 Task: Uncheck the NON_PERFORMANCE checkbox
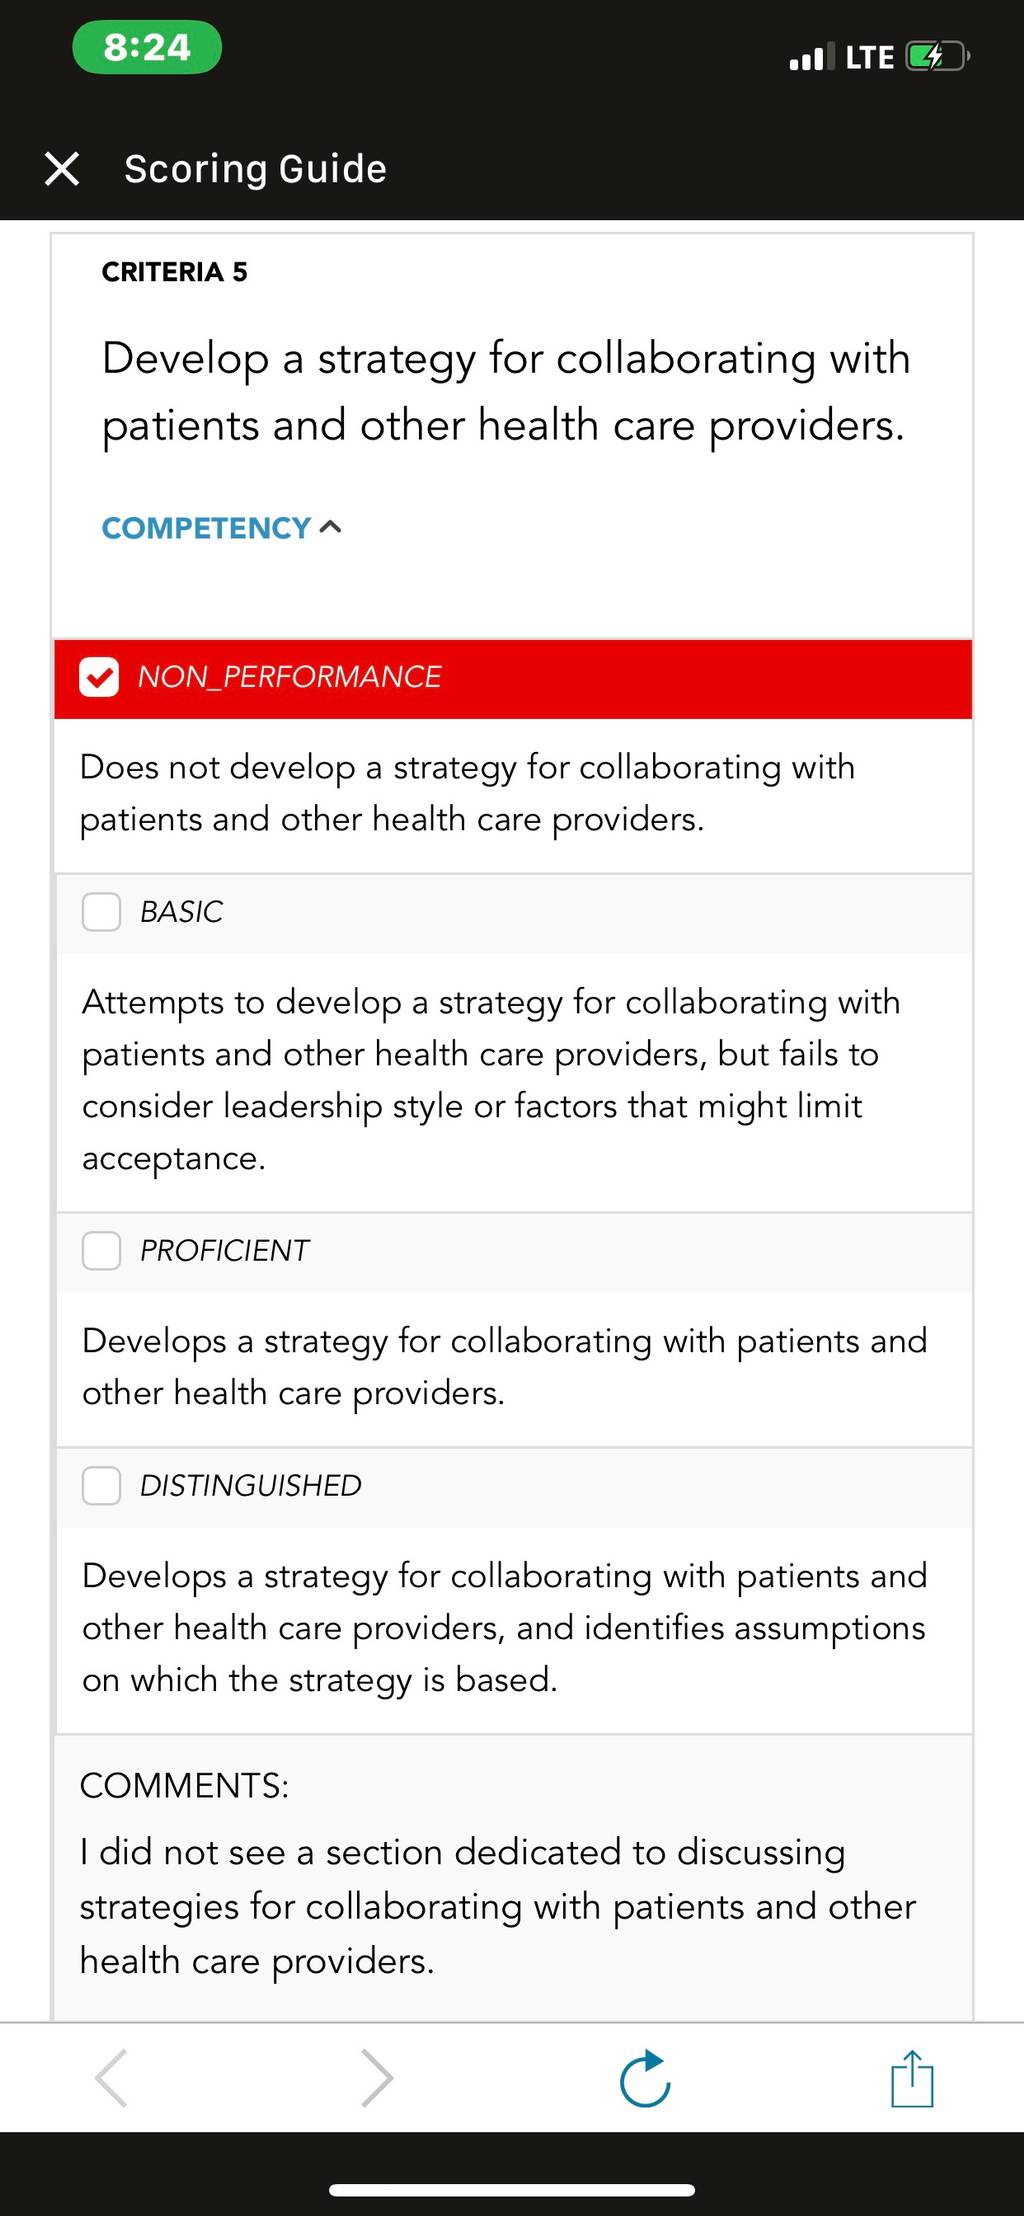tap(99, 677)
